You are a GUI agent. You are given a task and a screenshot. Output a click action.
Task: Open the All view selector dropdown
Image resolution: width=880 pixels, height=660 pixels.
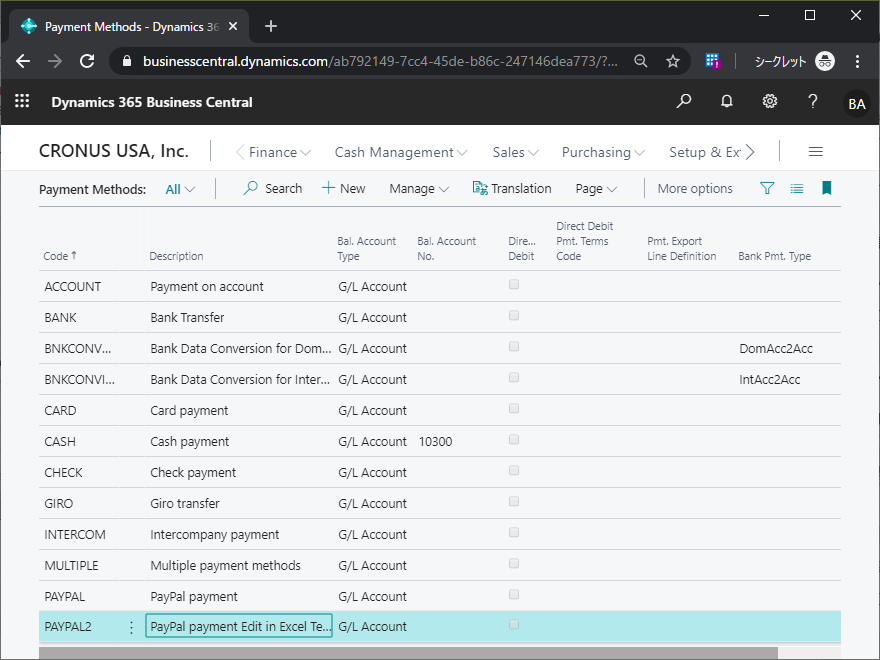click(x=180, y=189)
